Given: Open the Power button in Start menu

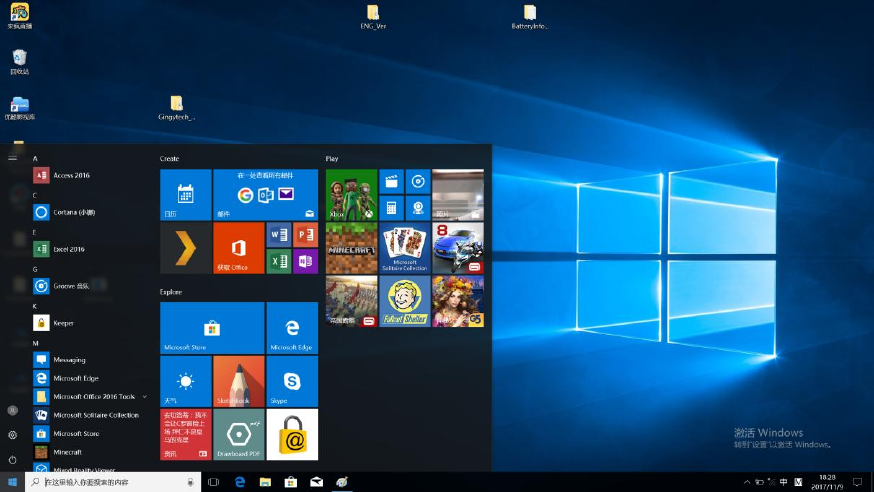Looking at the screenshot, I should [x=12, y=460].
